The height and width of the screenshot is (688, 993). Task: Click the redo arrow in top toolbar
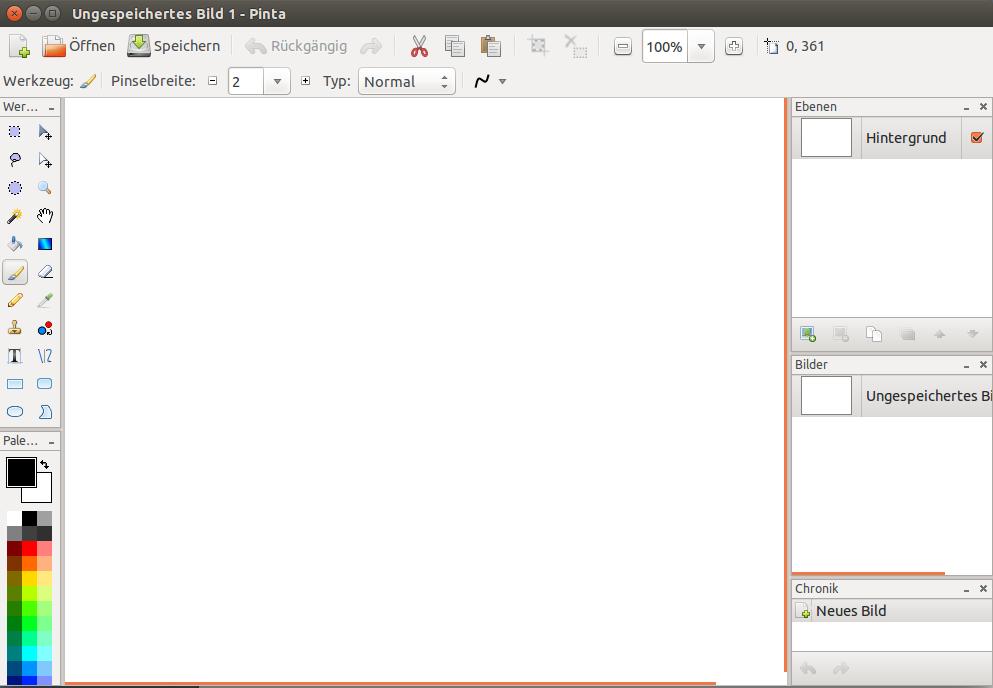pos(372,46)
